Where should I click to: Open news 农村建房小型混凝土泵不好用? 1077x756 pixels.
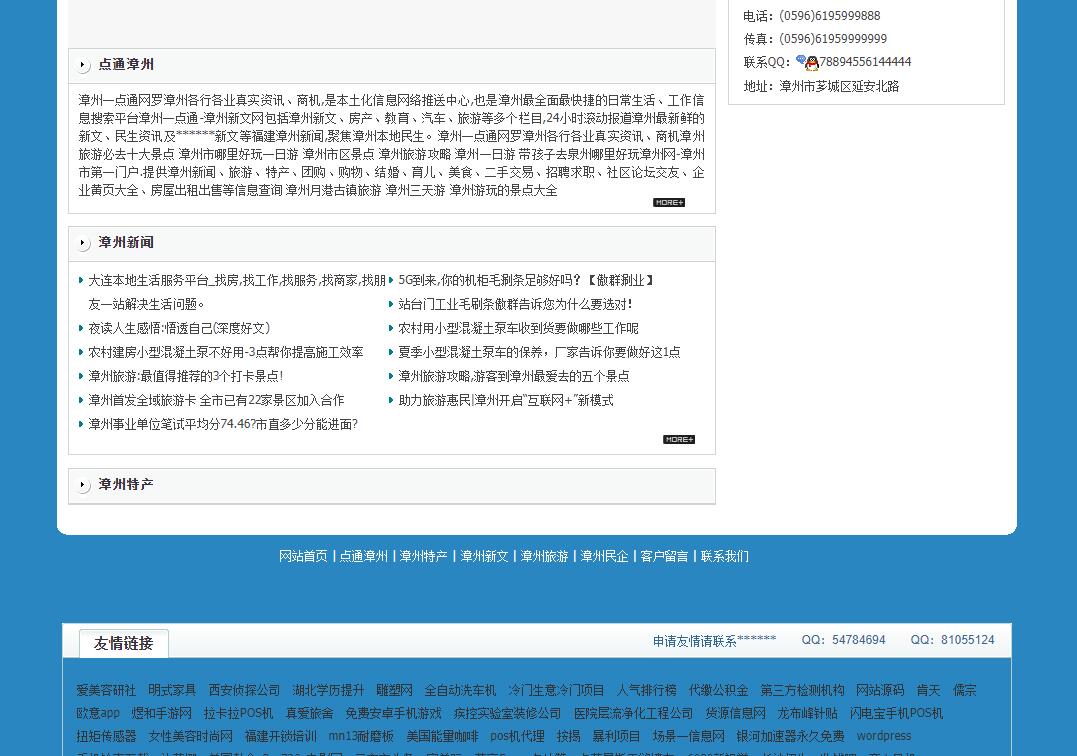tap(225, 352)
